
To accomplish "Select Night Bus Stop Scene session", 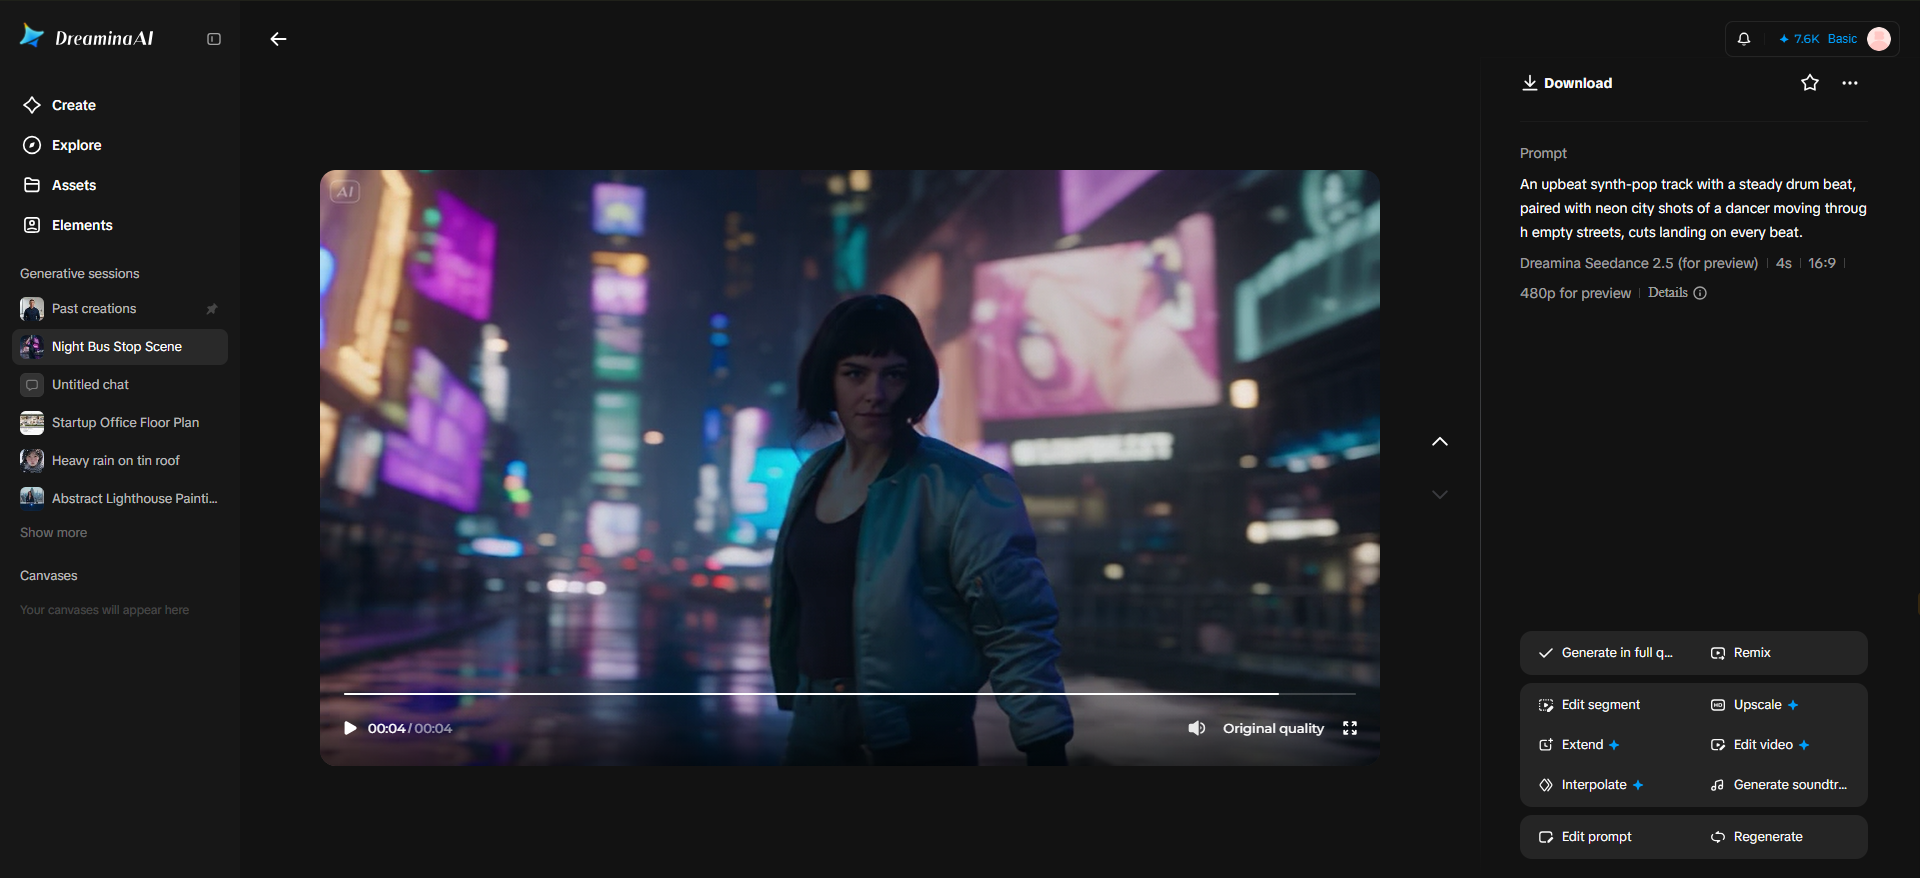I will (120, 347).
